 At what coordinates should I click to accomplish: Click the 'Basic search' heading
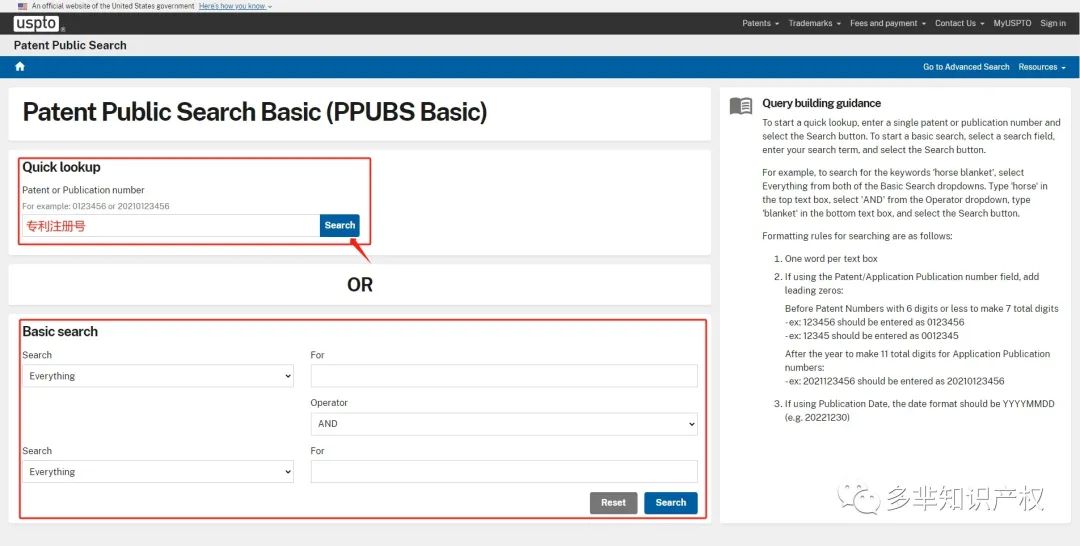(x=60, y=331)
